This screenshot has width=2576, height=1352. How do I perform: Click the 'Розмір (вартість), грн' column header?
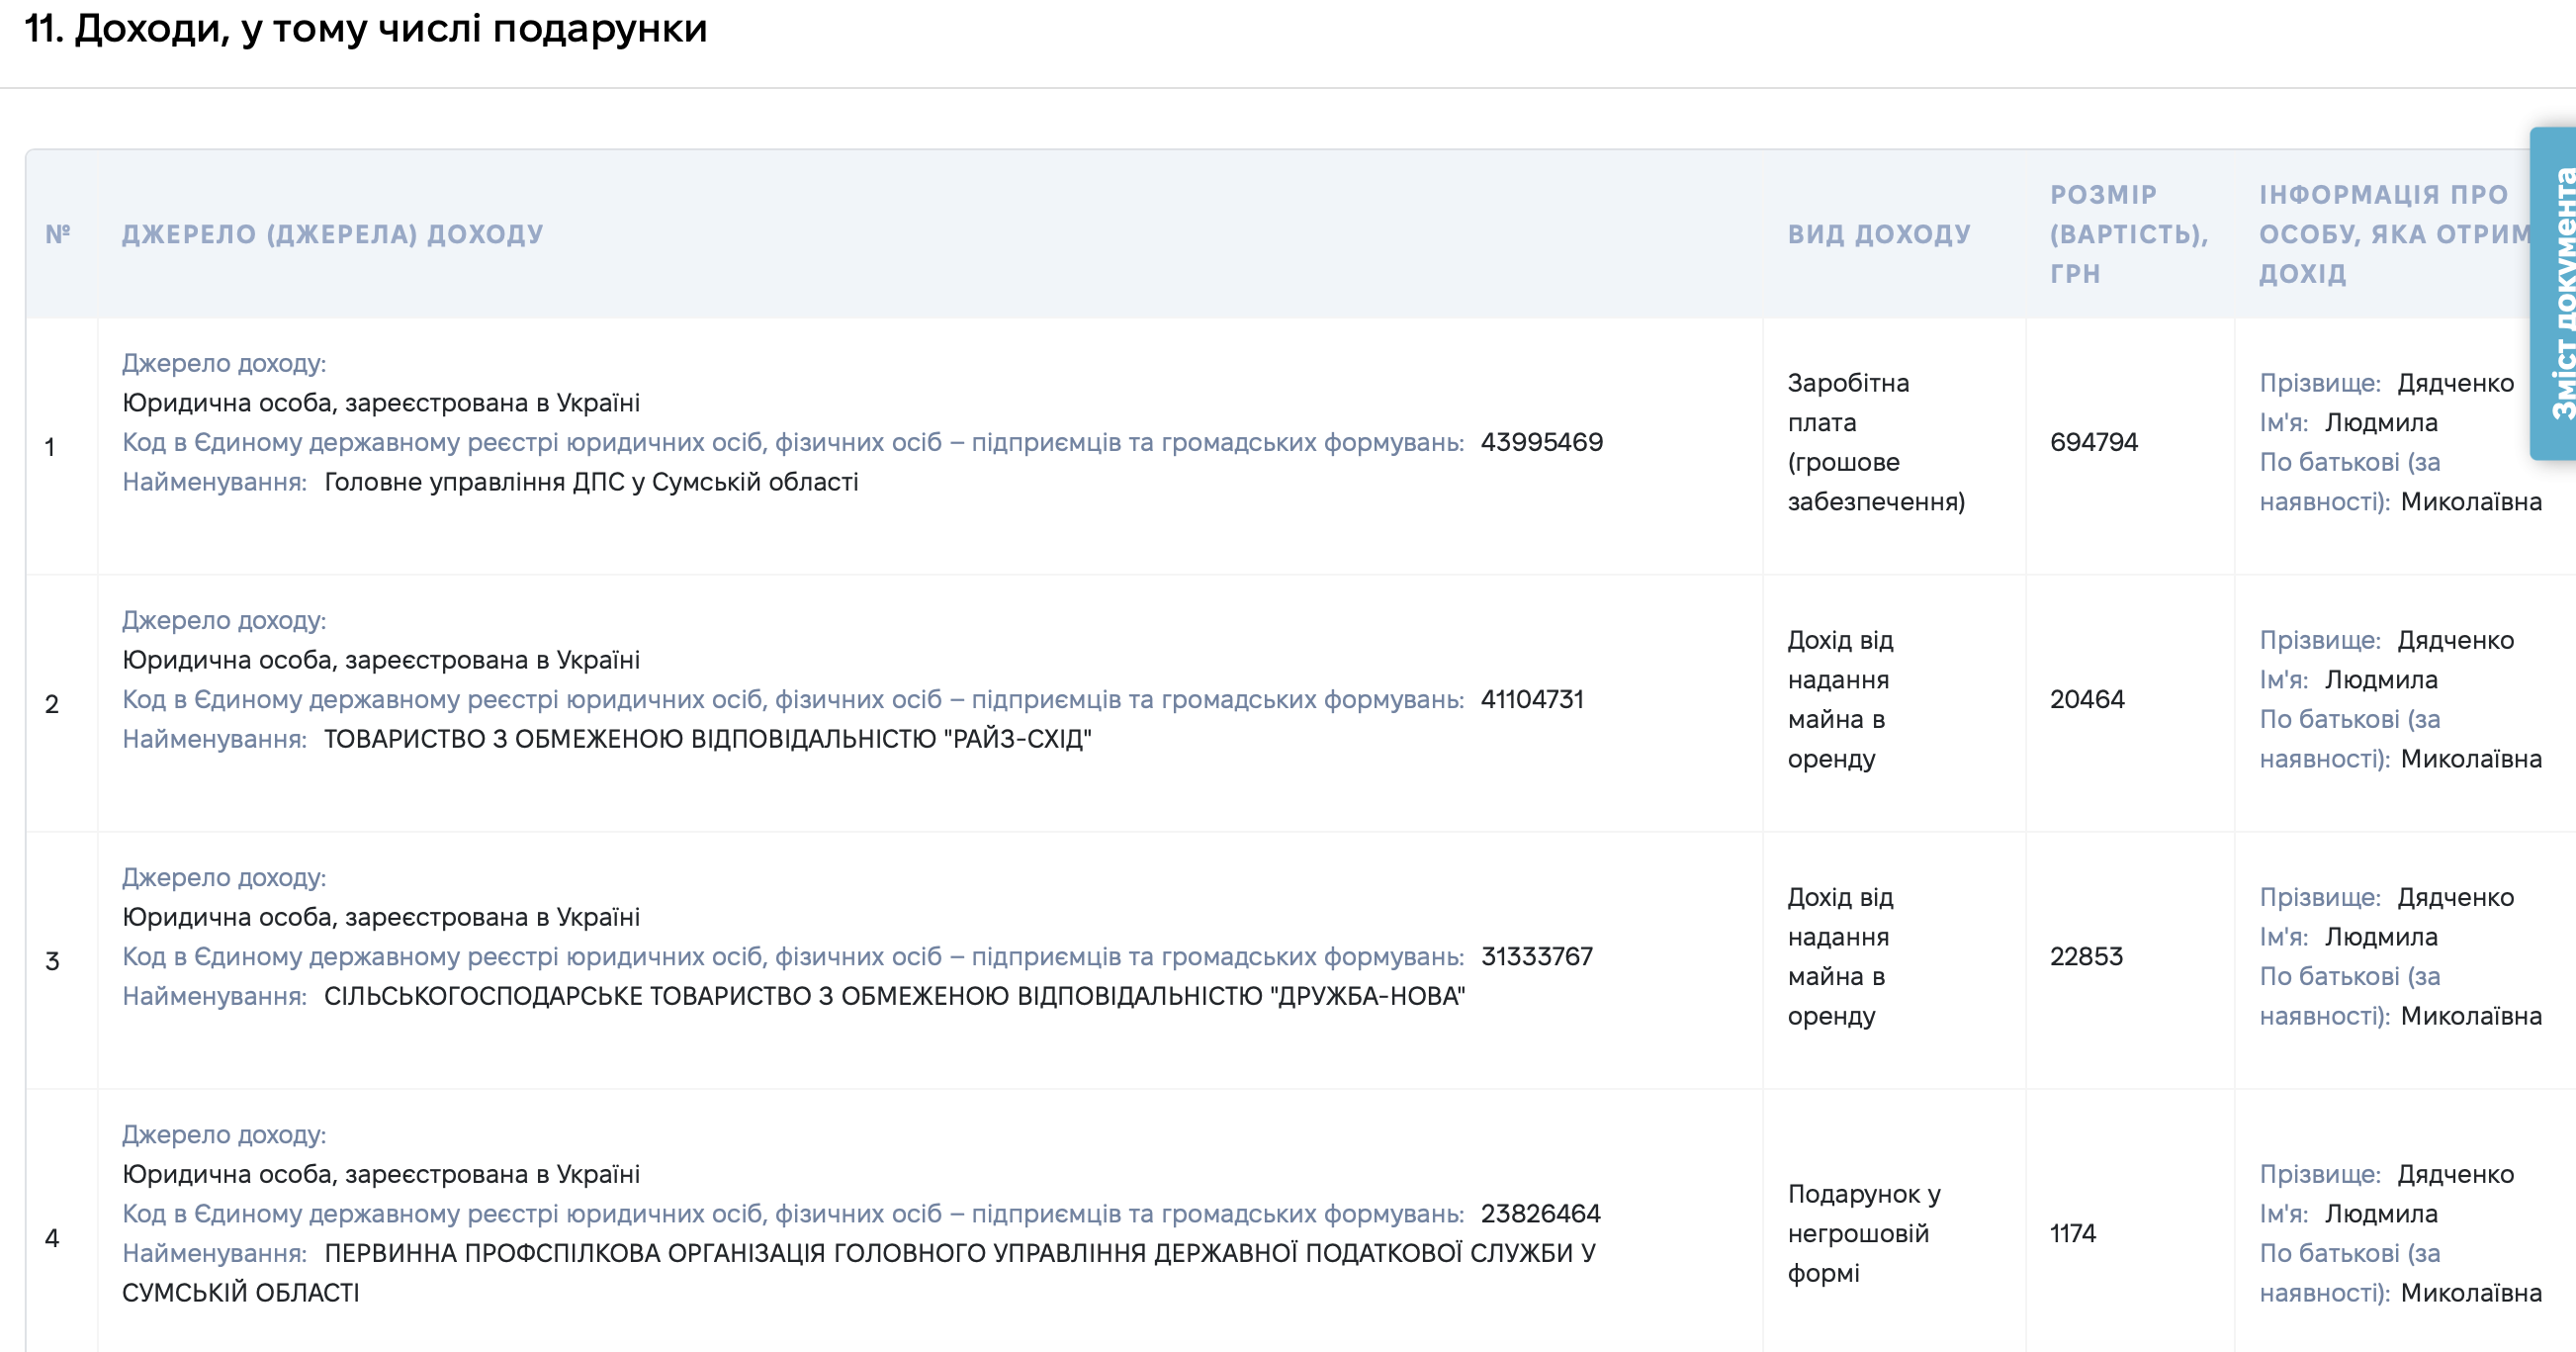point(2129,234)
